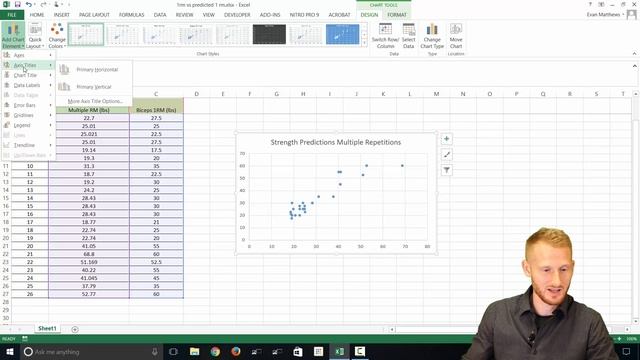Switch to the Chart Tools FORMAT tab
This screenshot has width=640, height=360.
point(397,15)
